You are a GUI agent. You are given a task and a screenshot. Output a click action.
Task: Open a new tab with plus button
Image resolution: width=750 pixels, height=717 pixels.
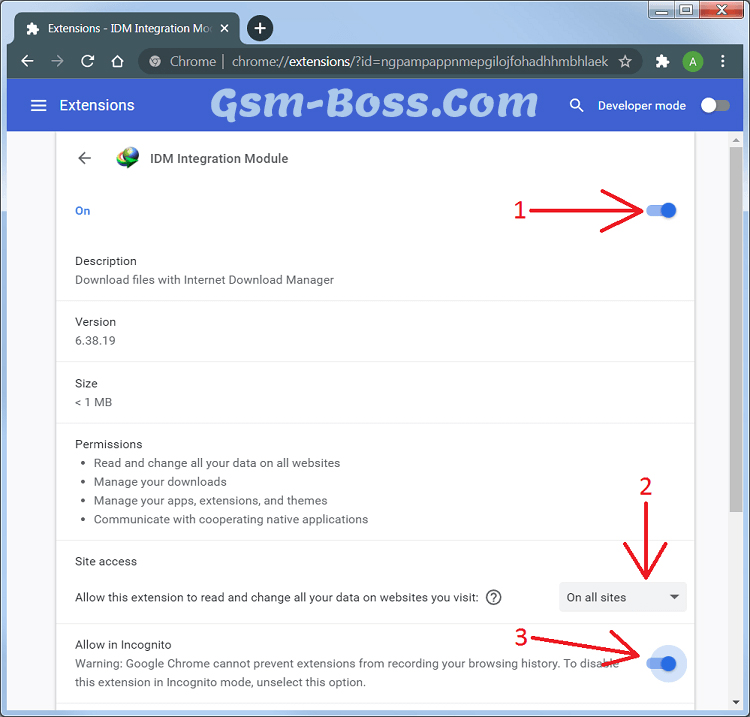[260, 28]
